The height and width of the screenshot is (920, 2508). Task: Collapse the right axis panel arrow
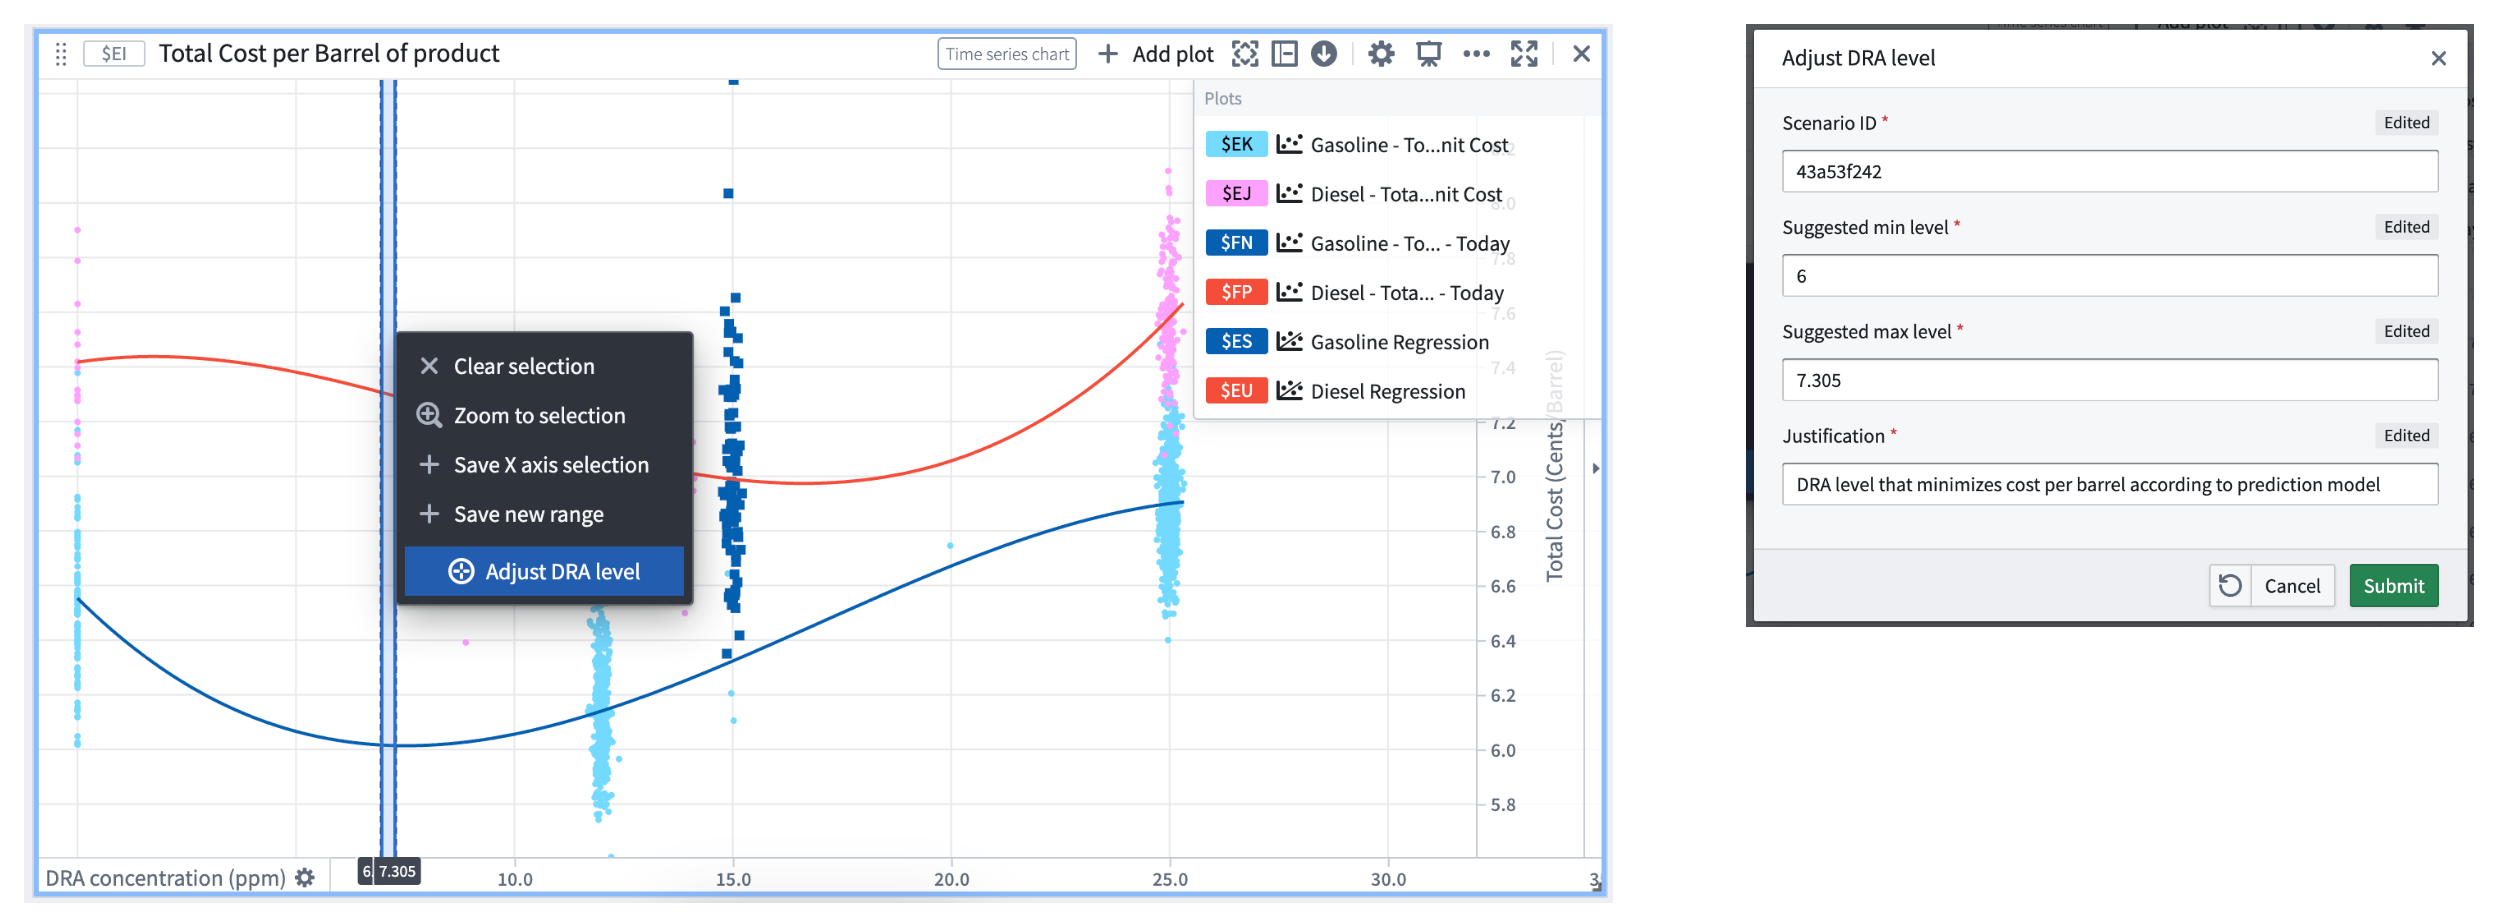click(1596, 468)
